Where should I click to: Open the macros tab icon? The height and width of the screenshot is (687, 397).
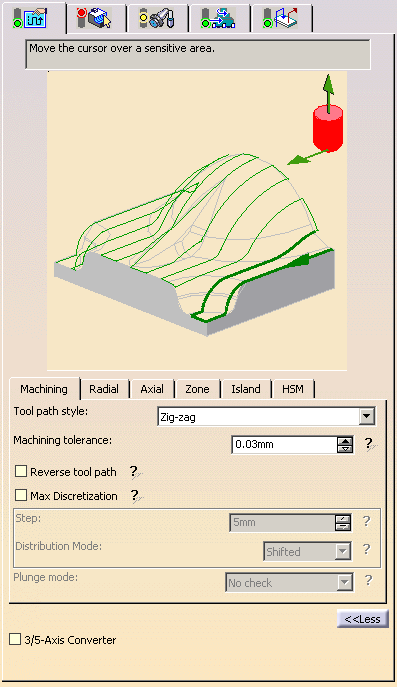pyautogui.click(x=280, y=19)
